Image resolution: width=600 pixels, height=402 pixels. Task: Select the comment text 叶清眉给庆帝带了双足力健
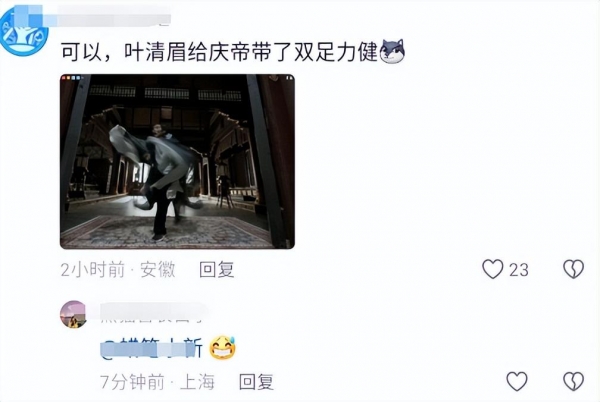(251, 52)
